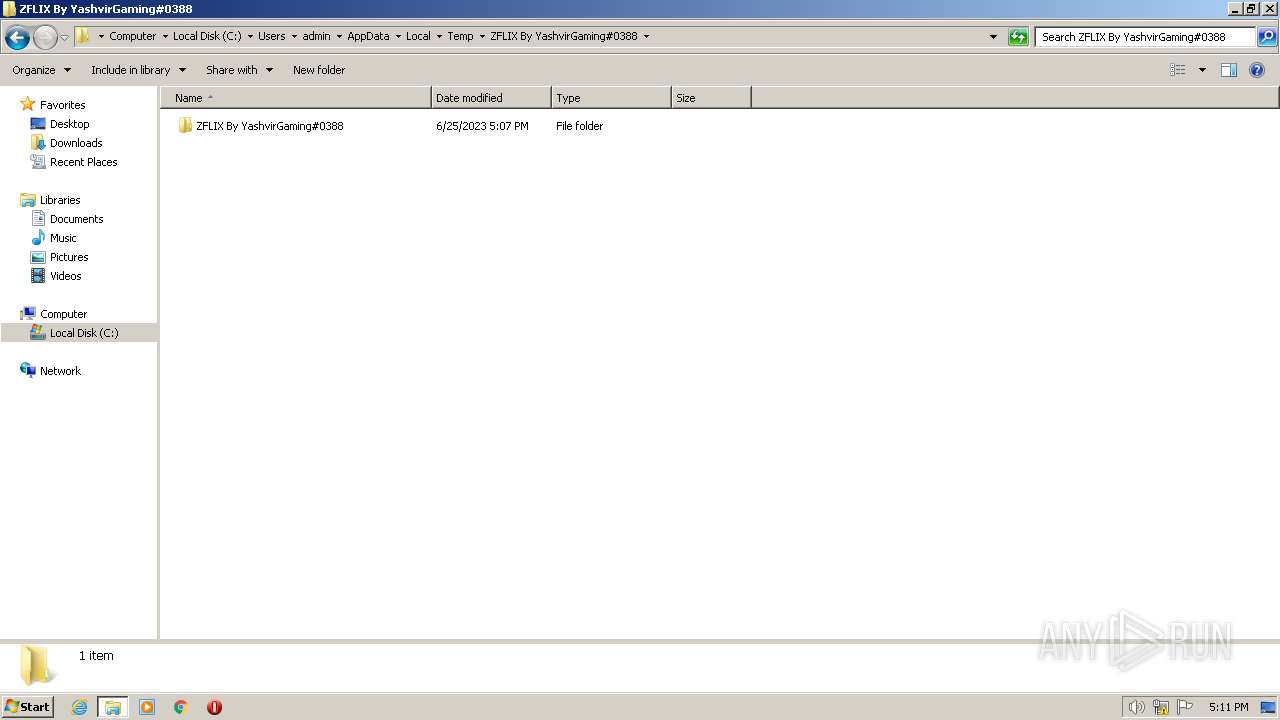The width and height of the screenshot is (1280, 720).
Task: Select Network in navigation pane
Action: [60, 371]
